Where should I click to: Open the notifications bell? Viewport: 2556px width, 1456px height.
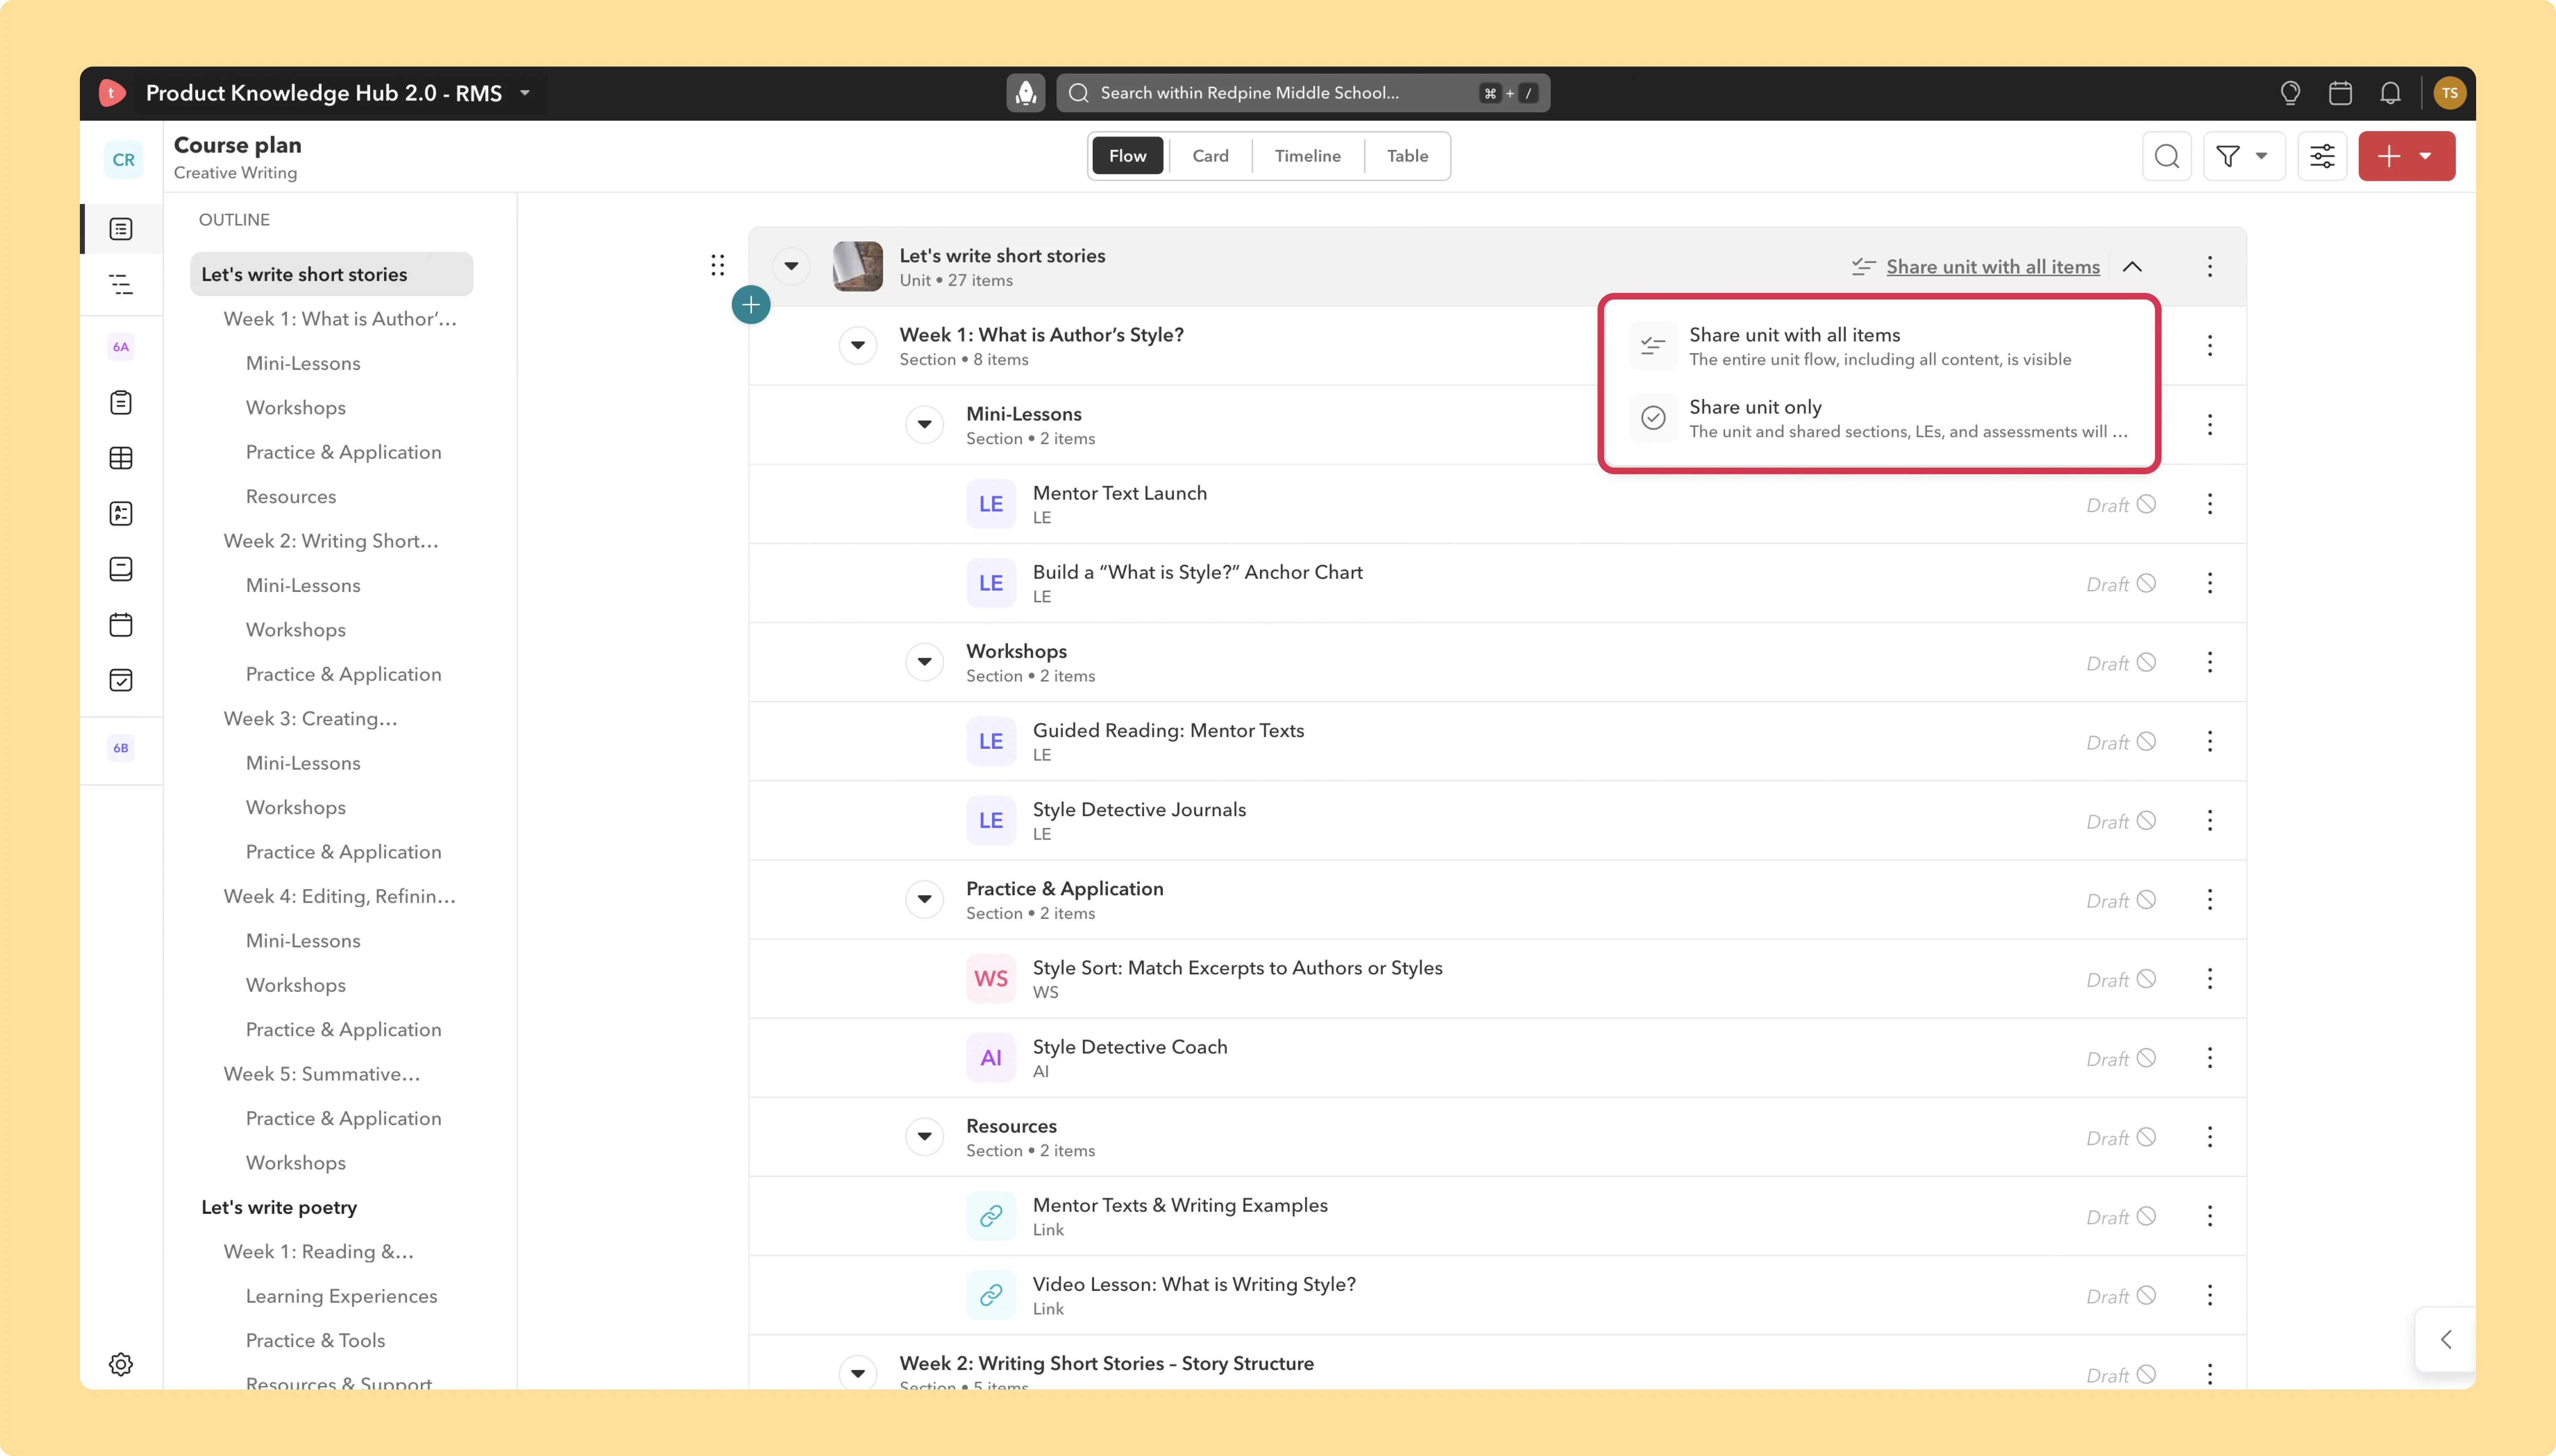click(2390, 93)
